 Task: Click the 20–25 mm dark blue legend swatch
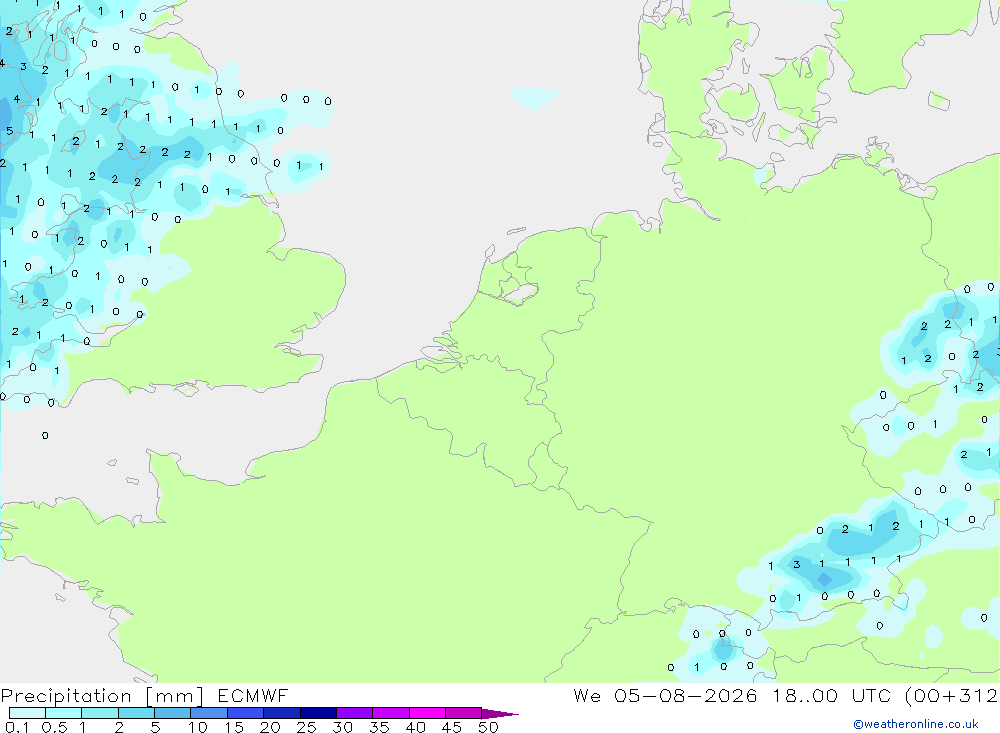pos(282,713)
